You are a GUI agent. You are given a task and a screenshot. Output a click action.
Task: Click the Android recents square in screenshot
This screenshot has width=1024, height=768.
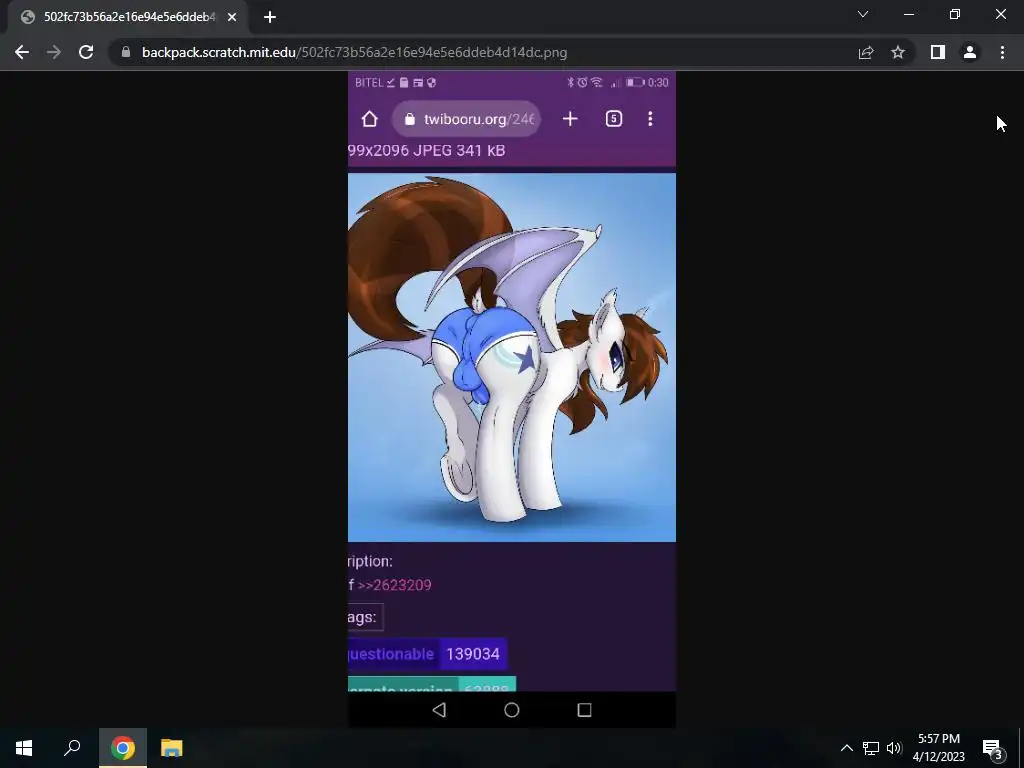pos(584,710)
